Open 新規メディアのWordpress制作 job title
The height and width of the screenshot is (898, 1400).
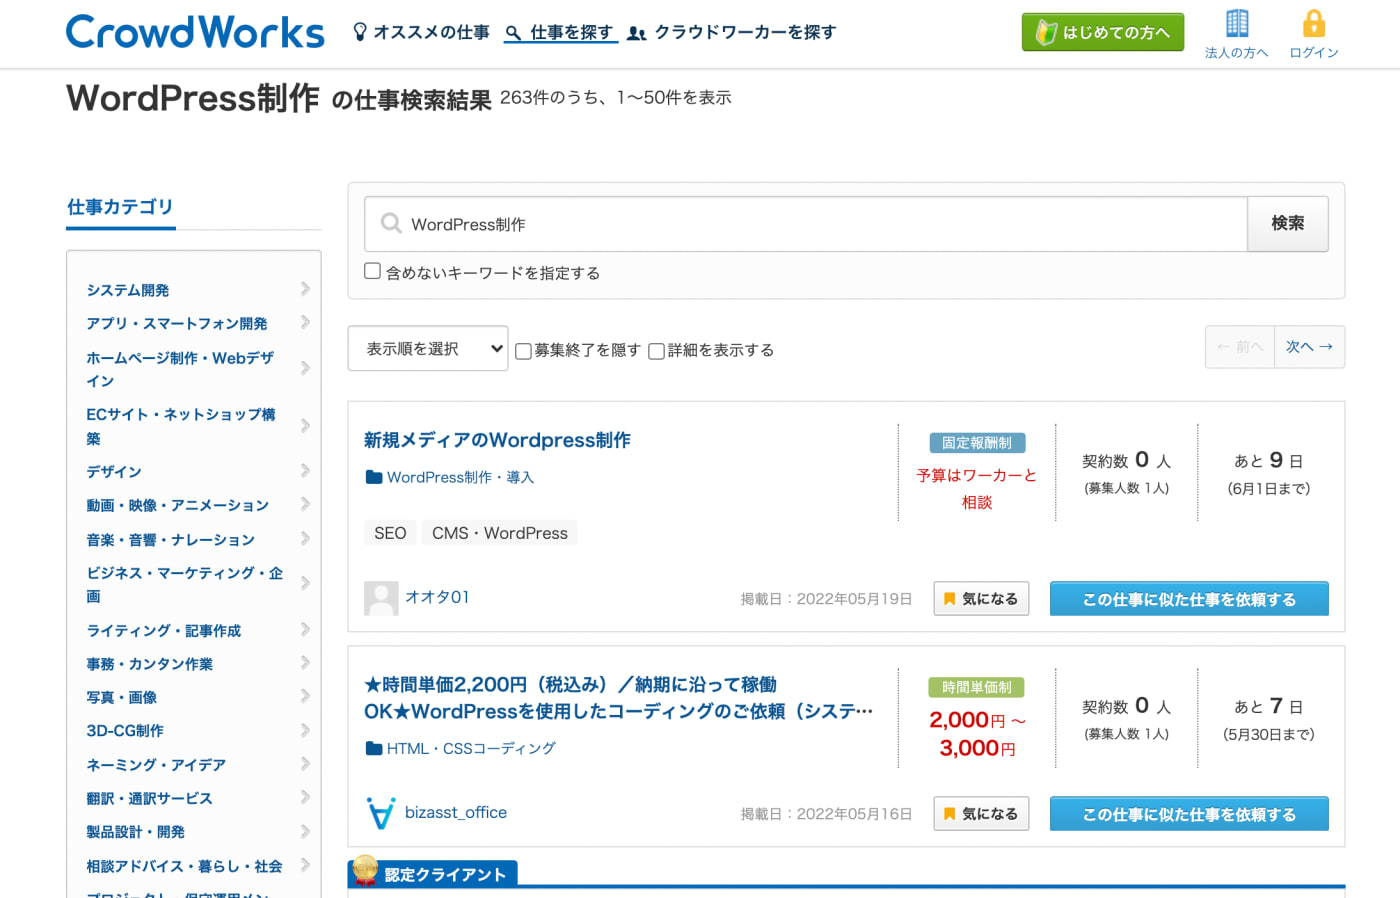point(497,440)
